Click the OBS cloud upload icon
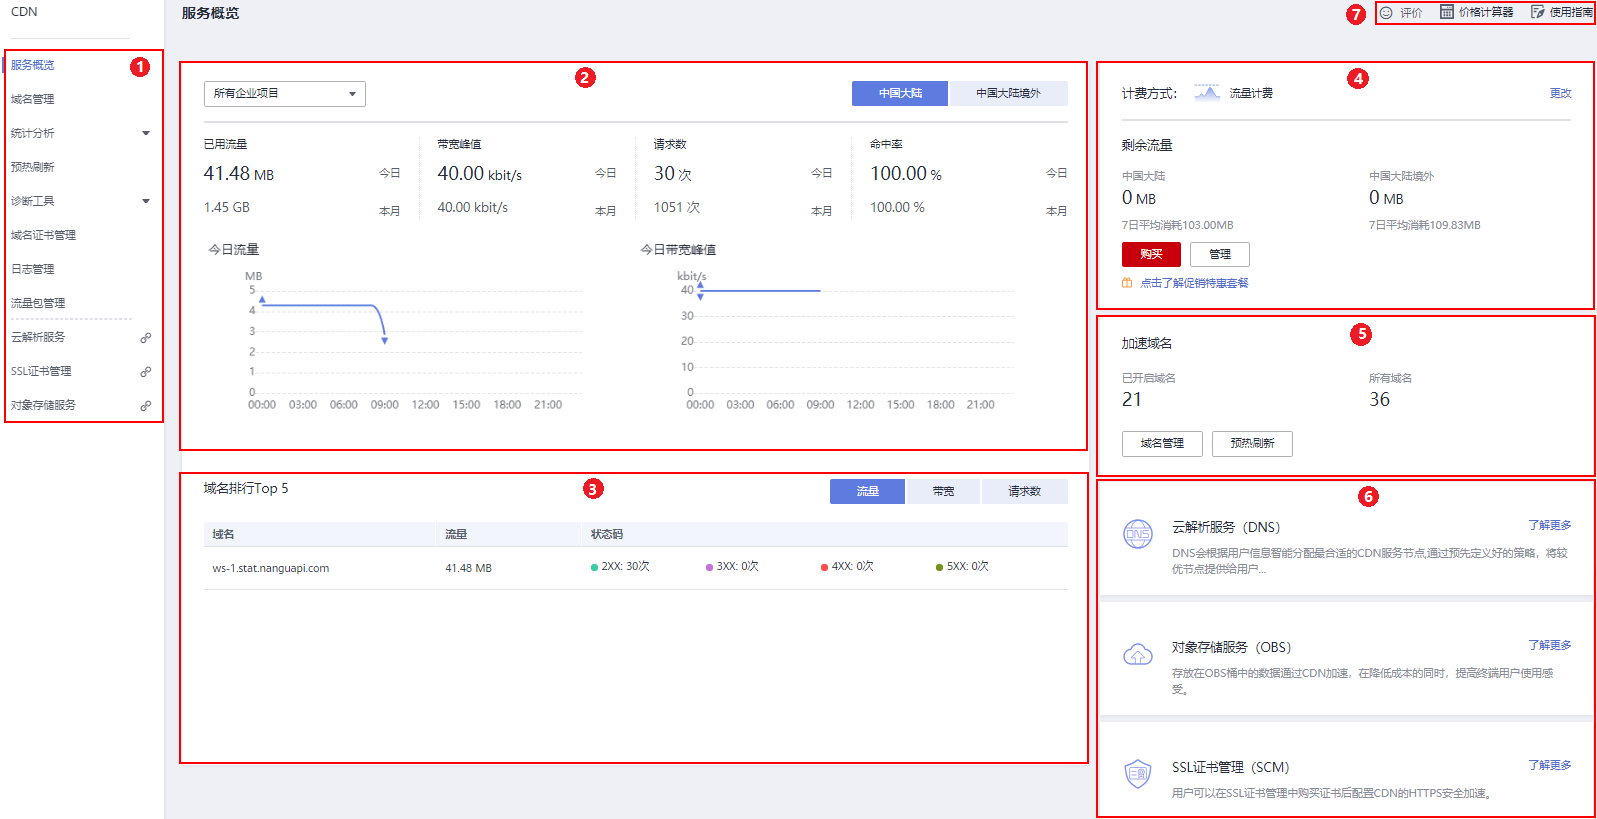 (1138, 655)
